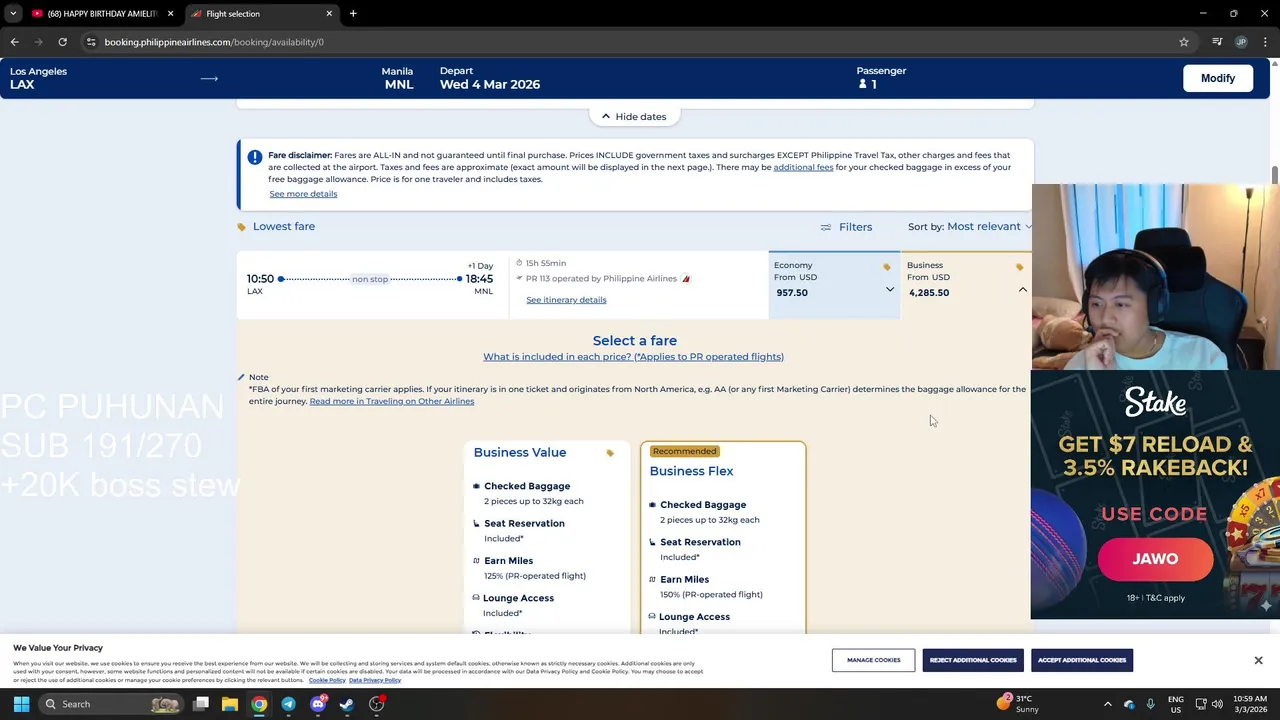This screenshot has height=720, width=1280.
Task: Open the Cookie Policy link
Action: [327, 680]
